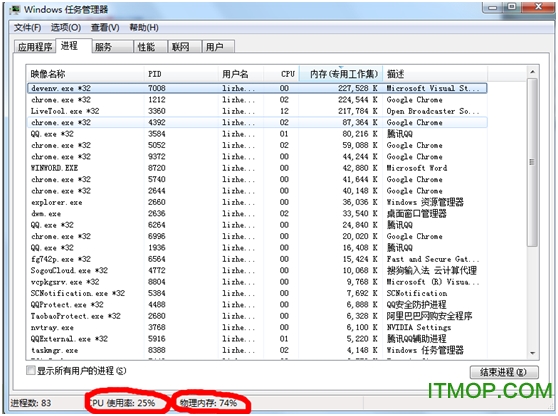Viewport: 558px width, 416px height.
Task: Click the Open Broadcaster So... description
Action: tap(433, 111)
